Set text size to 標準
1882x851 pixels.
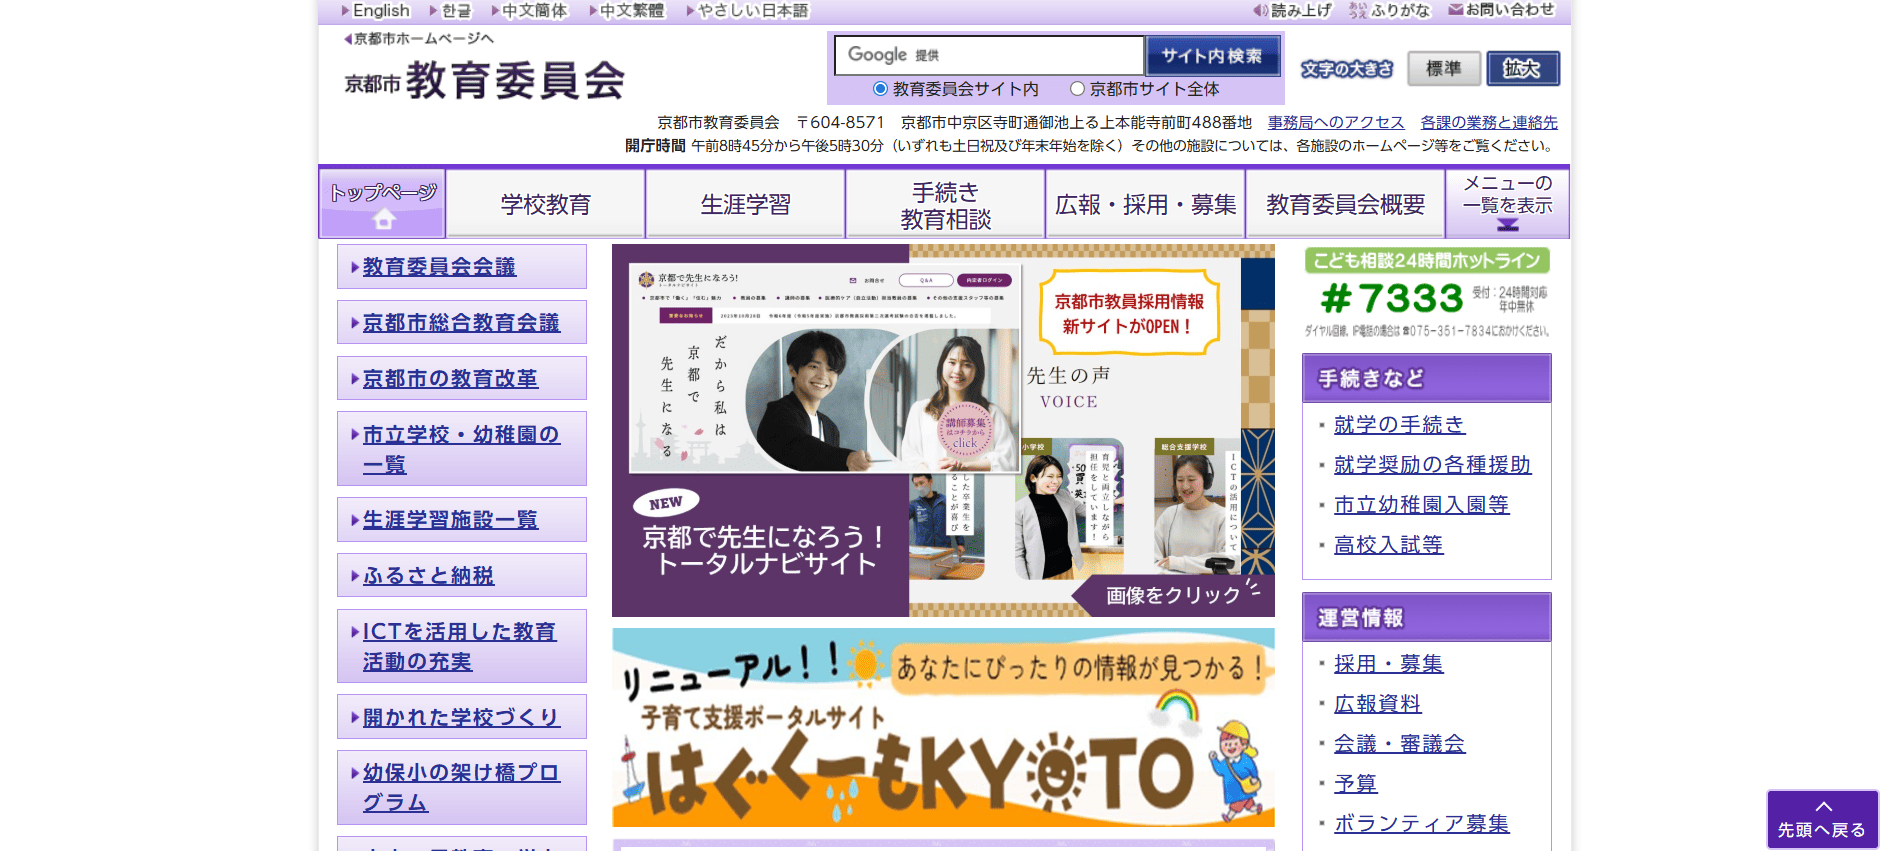click(x=1443, y=69)
